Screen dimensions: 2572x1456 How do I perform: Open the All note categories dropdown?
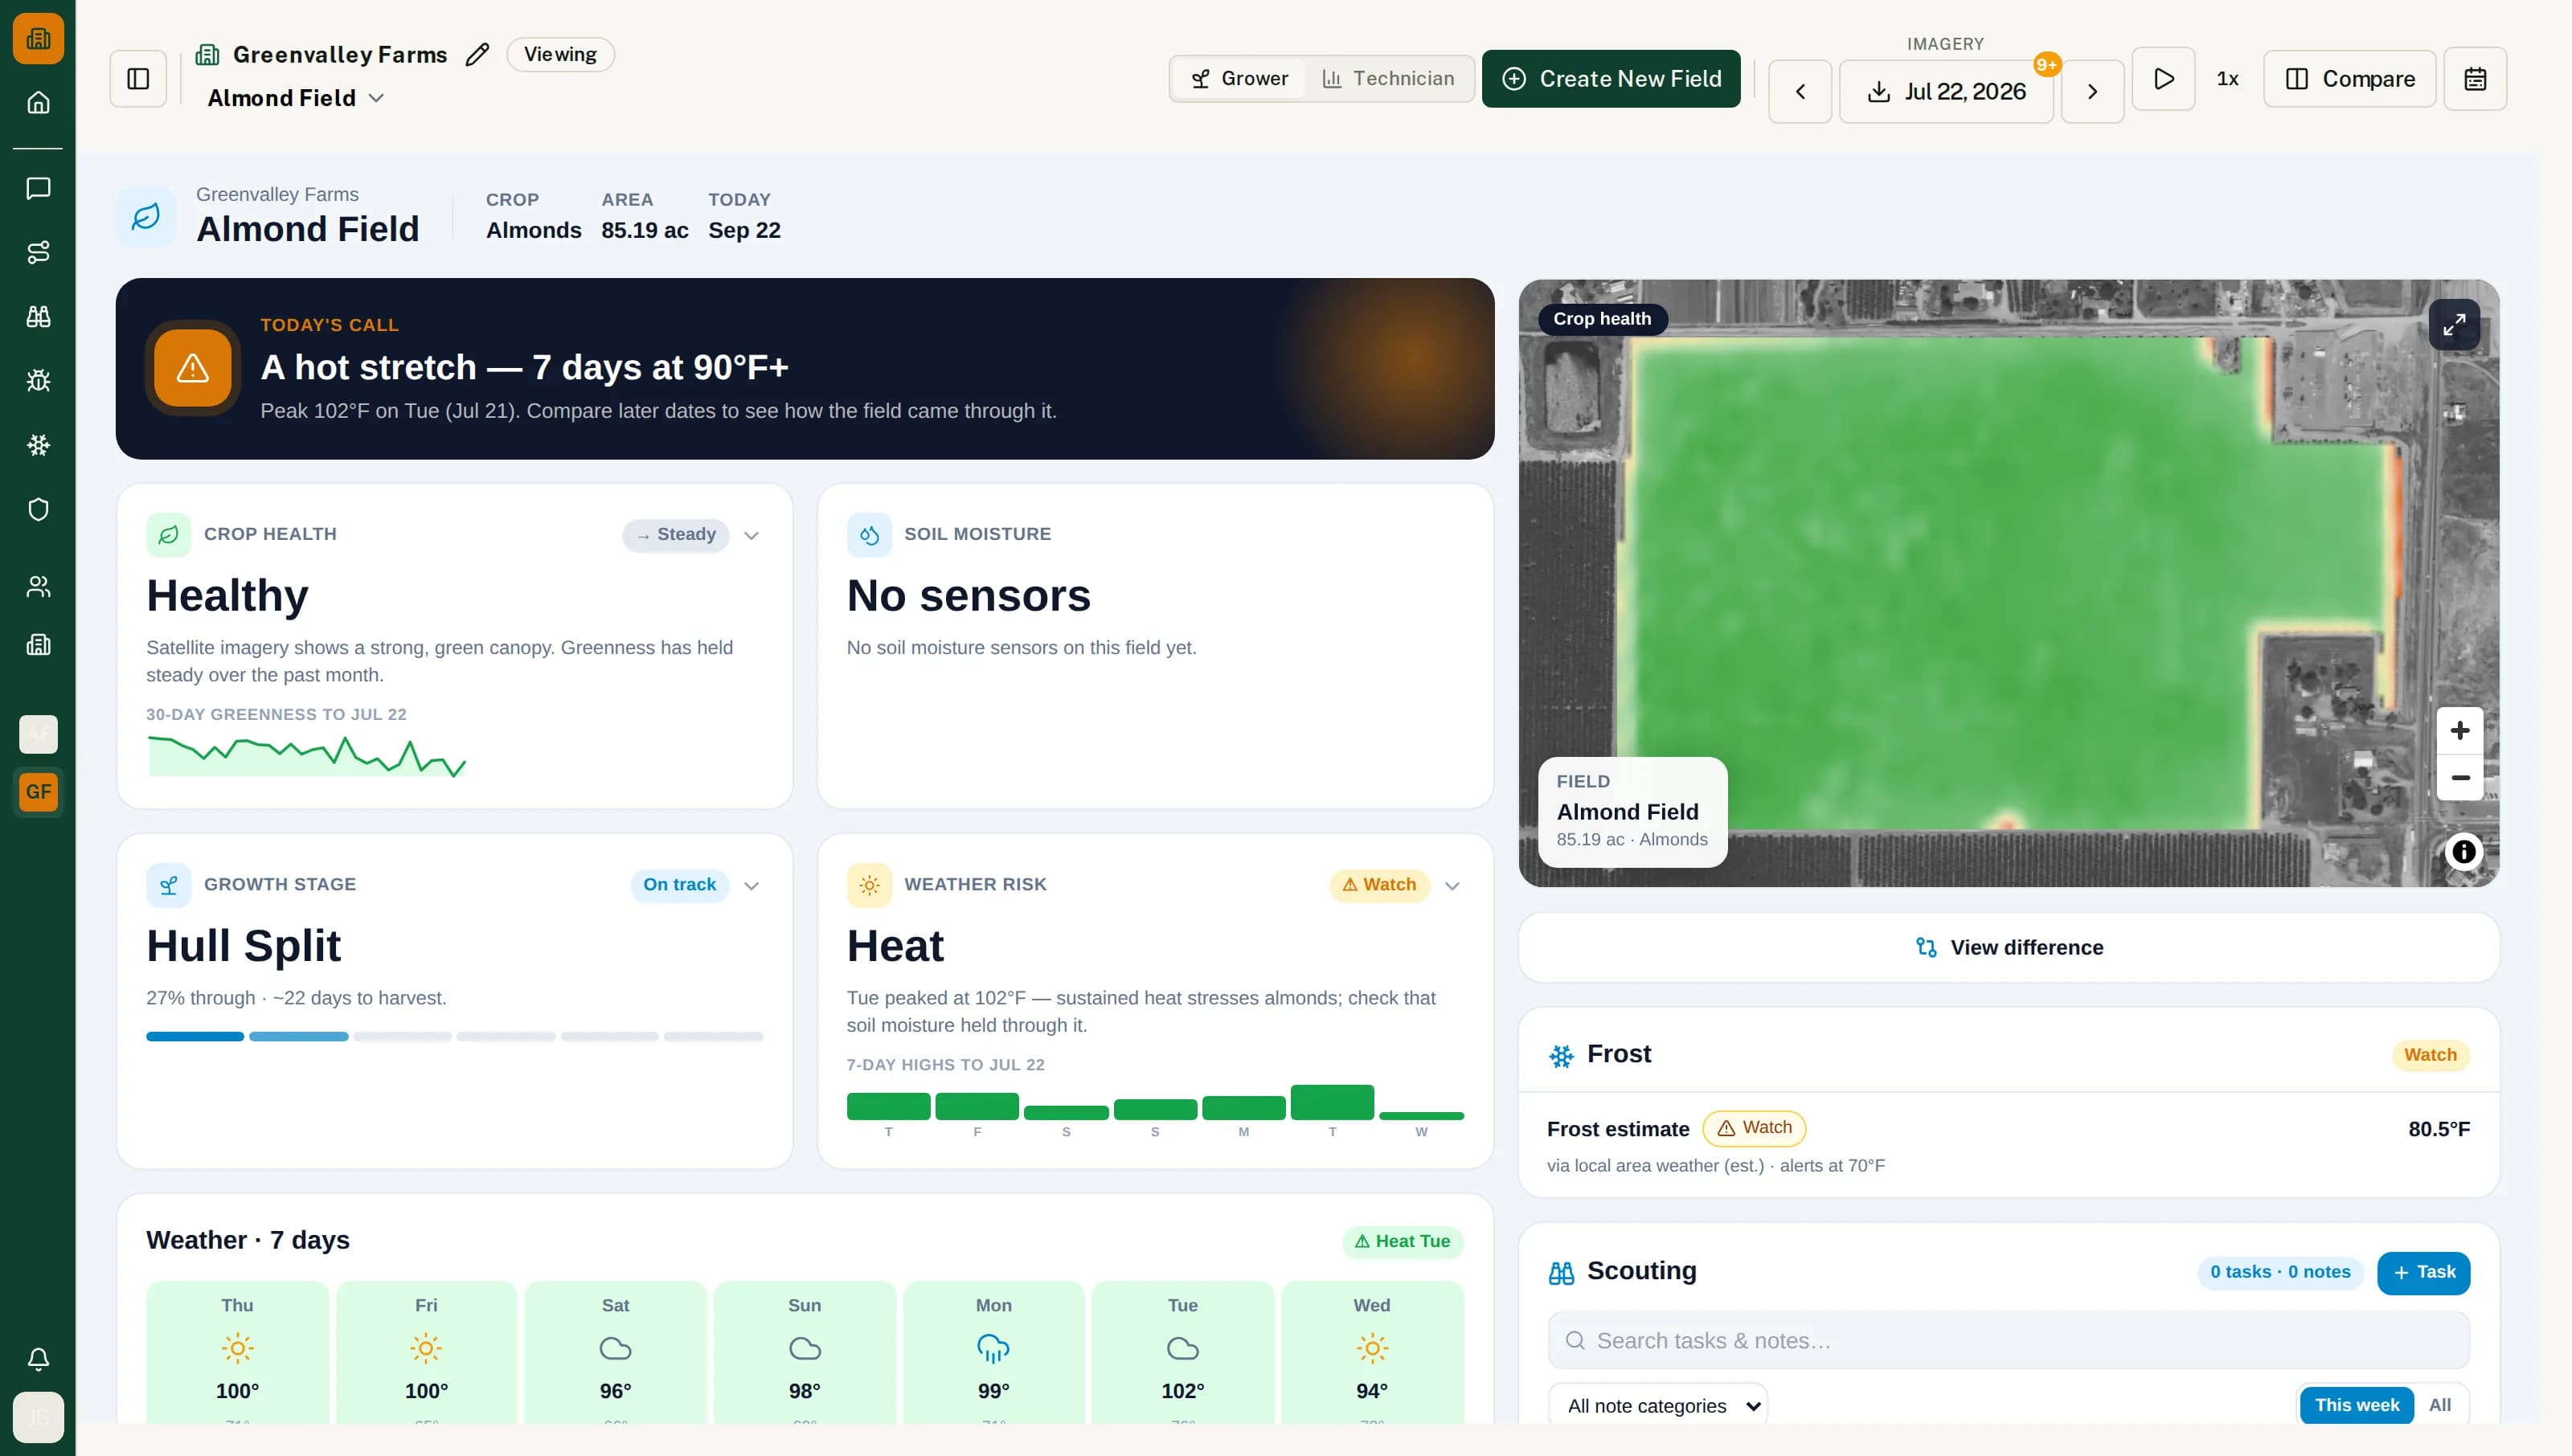point(1658,1405)
